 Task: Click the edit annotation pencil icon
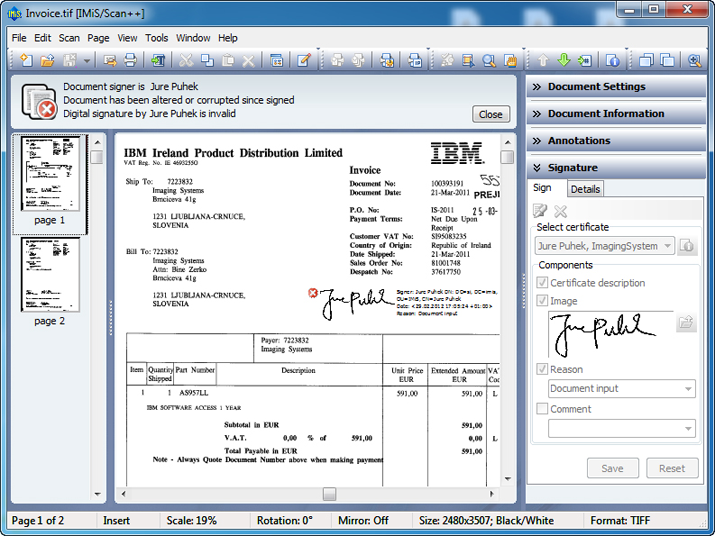pyautogui.click(x=304, y=60)
